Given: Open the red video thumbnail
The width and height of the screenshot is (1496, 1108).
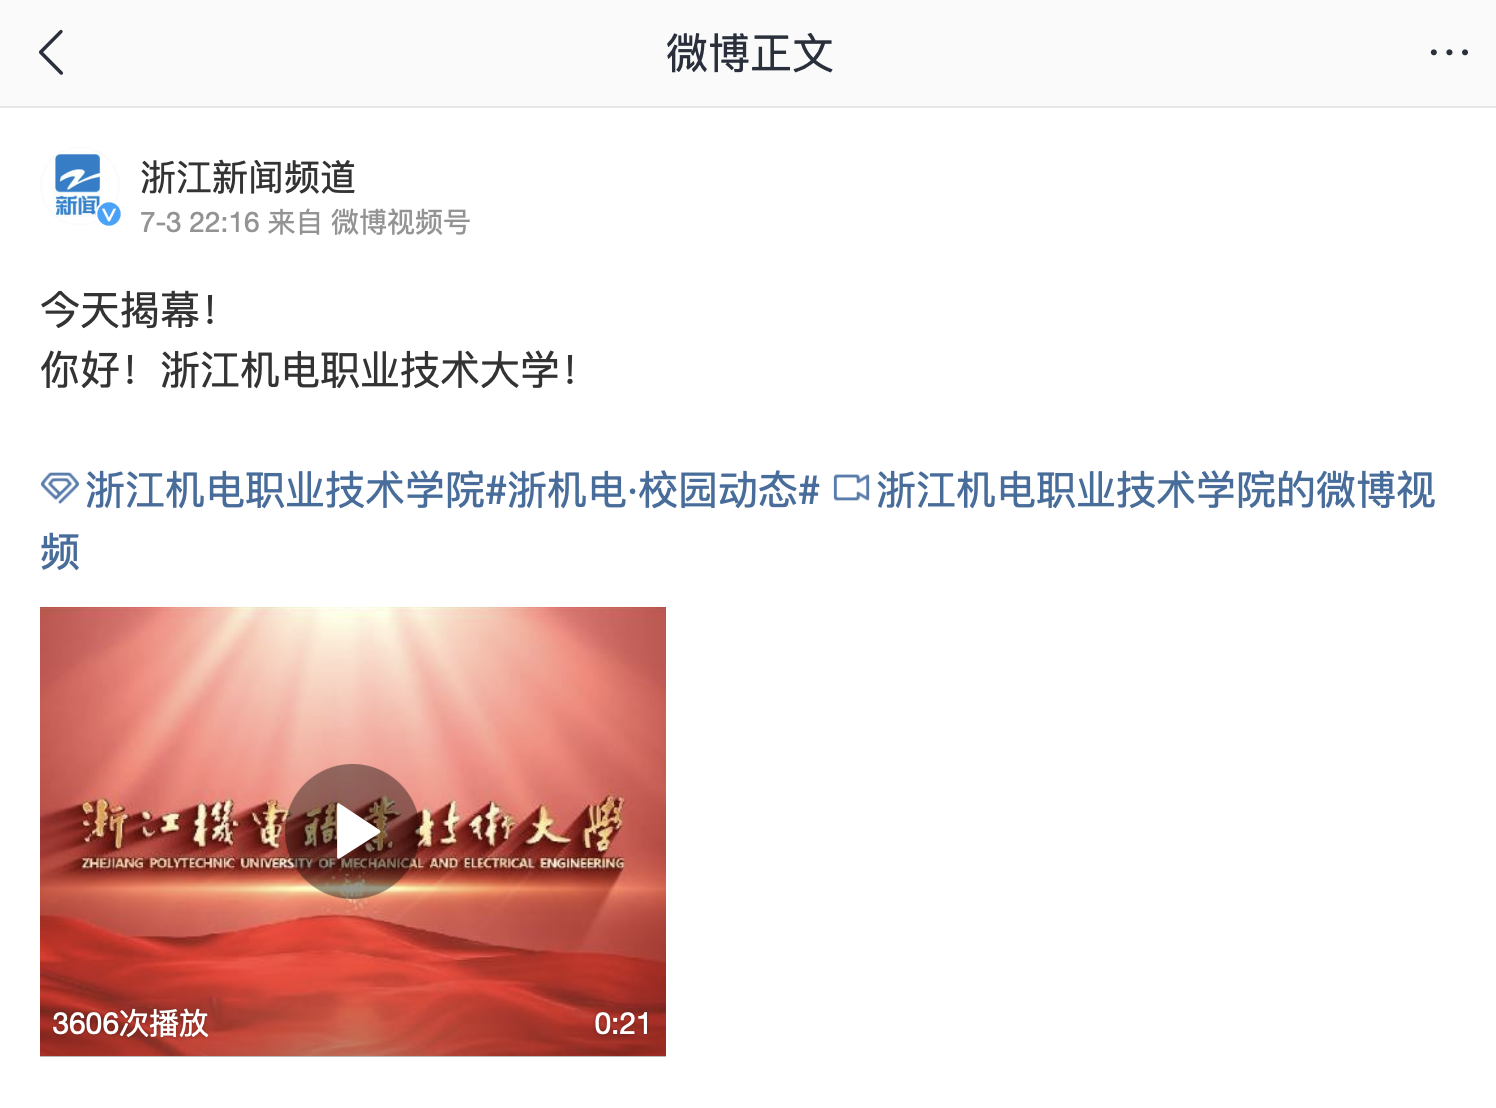Looking at the screenshot, I should [353, 831].
